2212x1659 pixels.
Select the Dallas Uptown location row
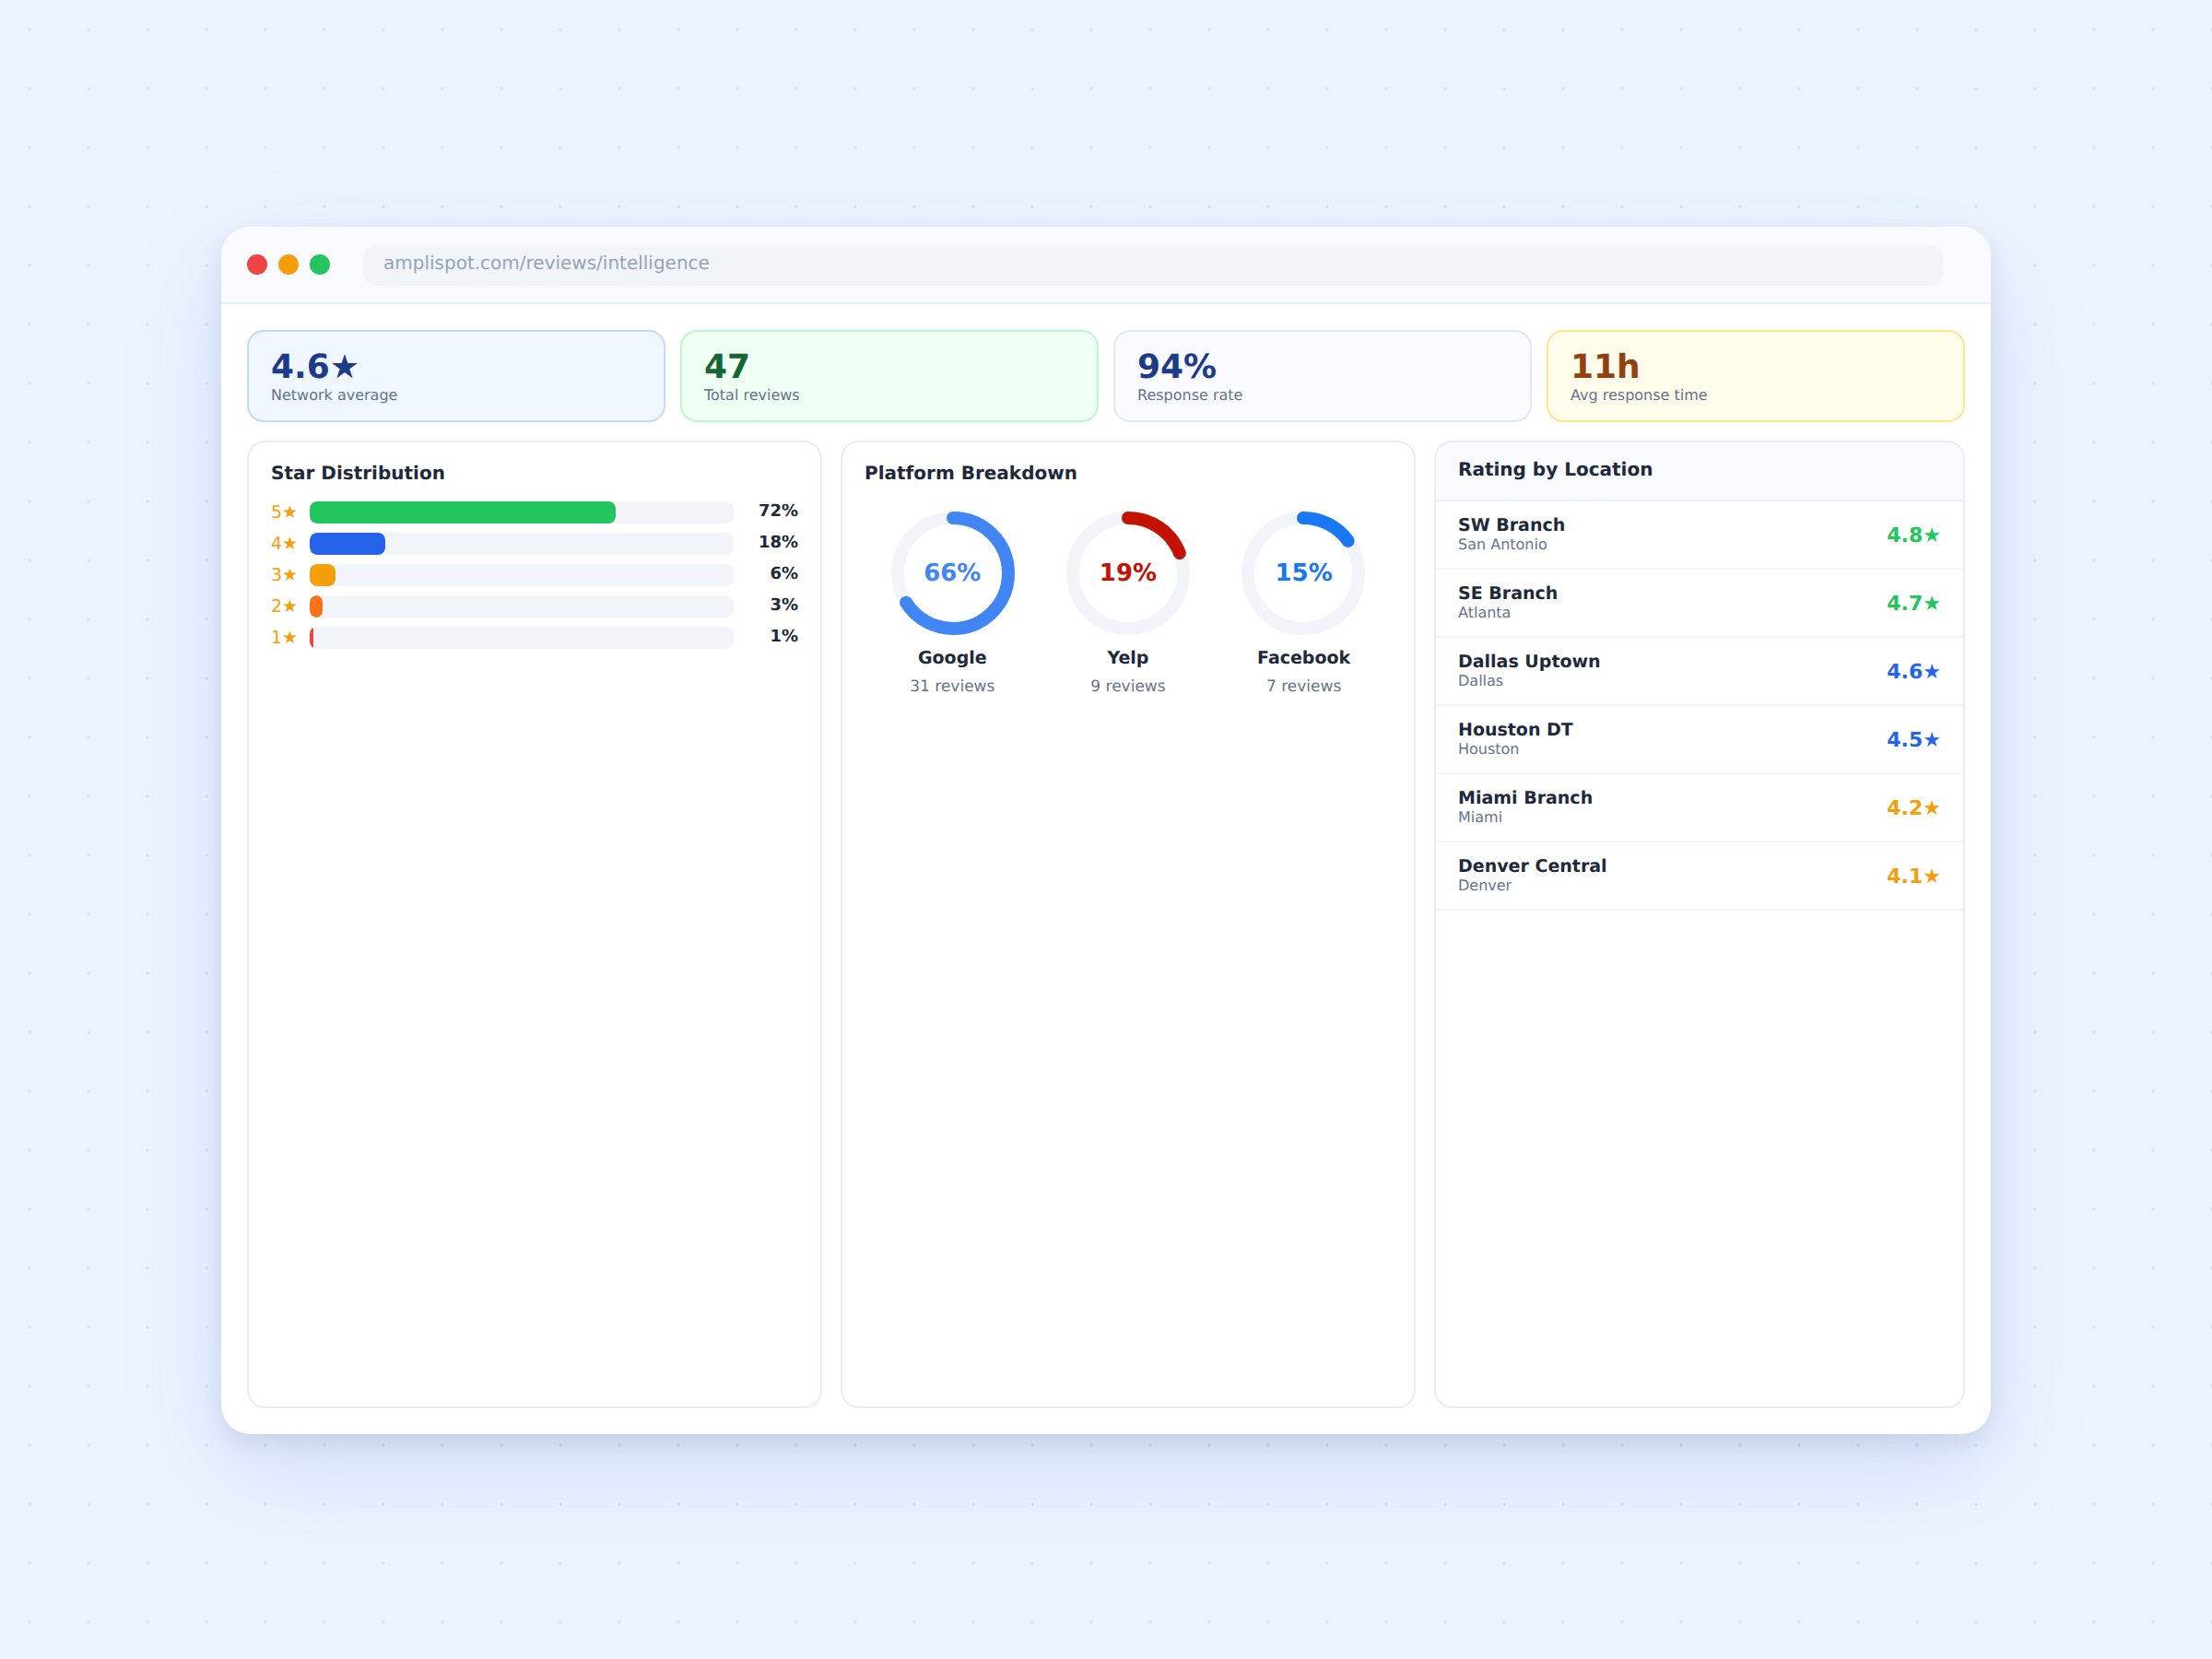click(1699, 671)
